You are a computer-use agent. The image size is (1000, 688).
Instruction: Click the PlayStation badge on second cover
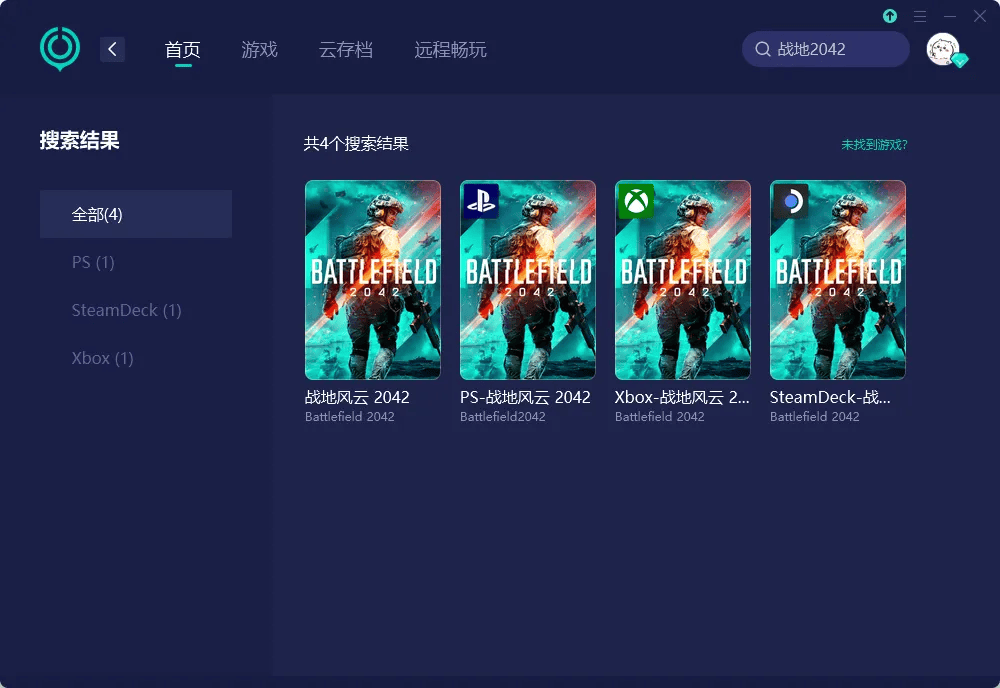point(481,202)
